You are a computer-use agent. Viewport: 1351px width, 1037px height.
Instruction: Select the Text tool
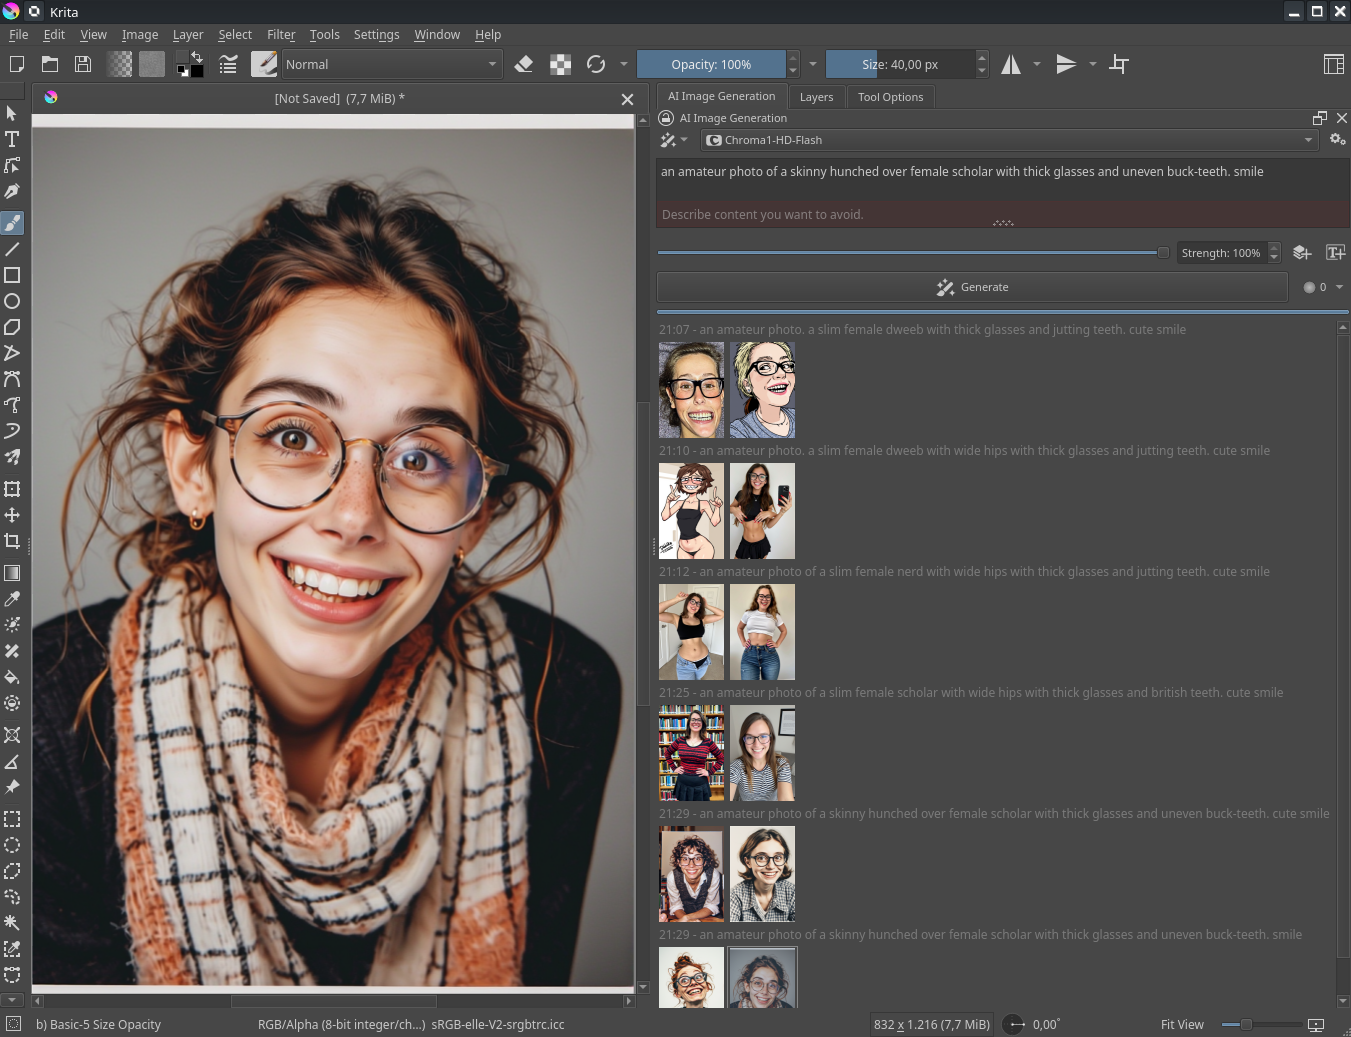(12, 139)
